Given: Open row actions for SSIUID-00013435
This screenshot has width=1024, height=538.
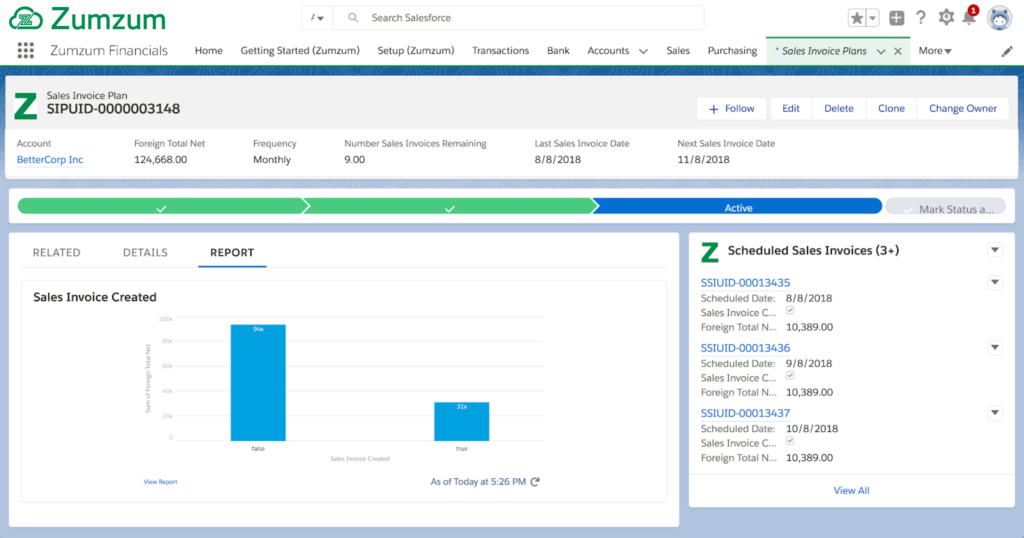Looking at the screenshot, I should tap(995, 283).
